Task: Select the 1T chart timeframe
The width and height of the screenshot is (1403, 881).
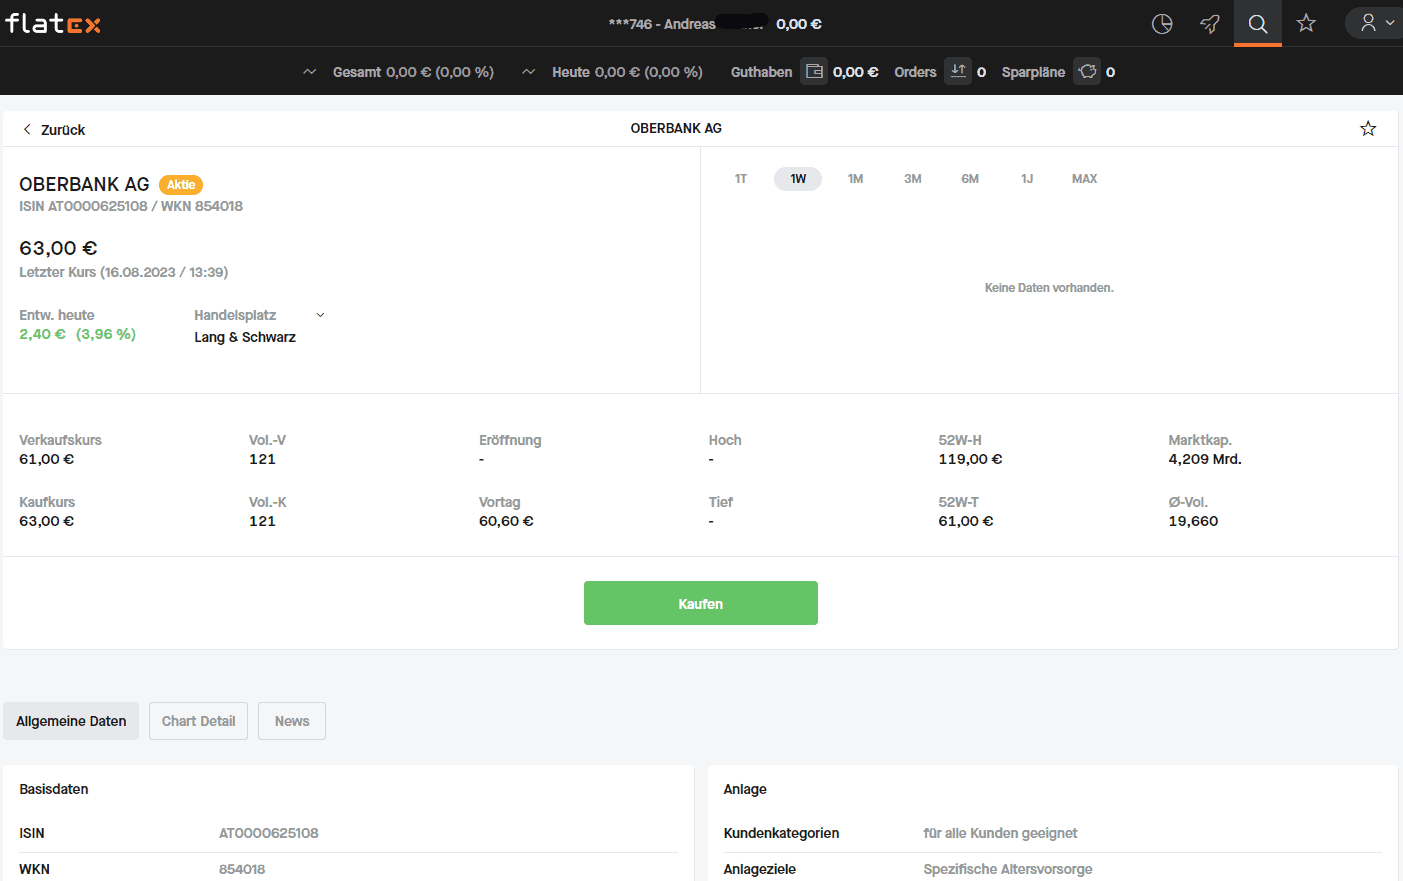Action: [741, 179]
